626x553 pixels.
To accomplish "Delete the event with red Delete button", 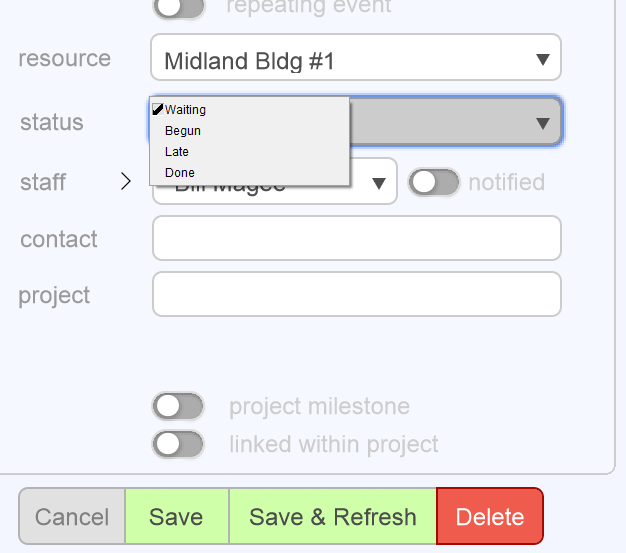I will pos(489,517).
